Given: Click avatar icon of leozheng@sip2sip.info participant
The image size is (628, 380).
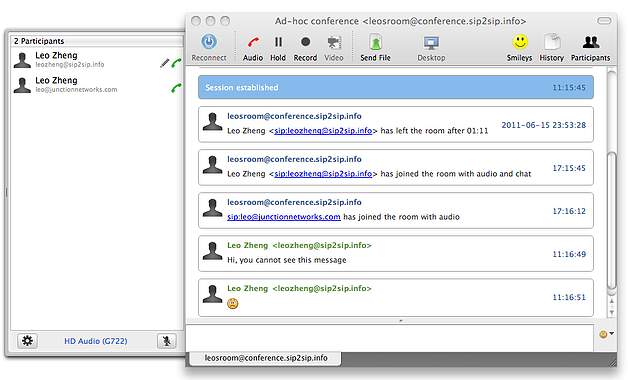Looking at the screenshot, I should click(x=22, y=60).
